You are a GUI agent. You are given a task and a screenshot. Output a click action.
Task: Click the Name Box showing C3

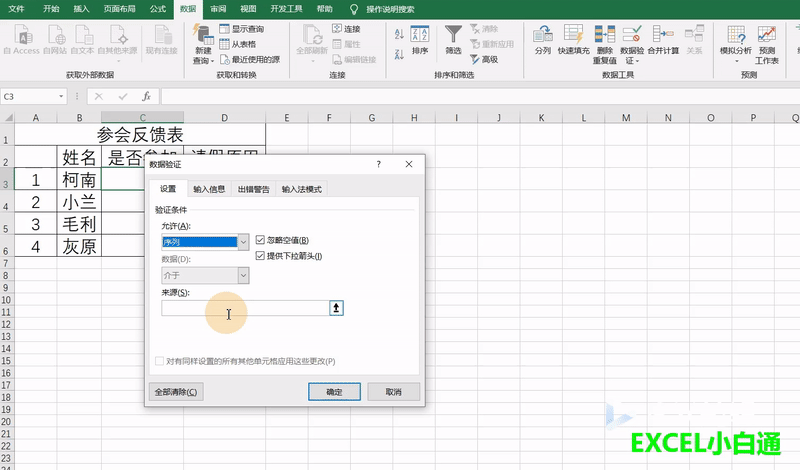30,96
